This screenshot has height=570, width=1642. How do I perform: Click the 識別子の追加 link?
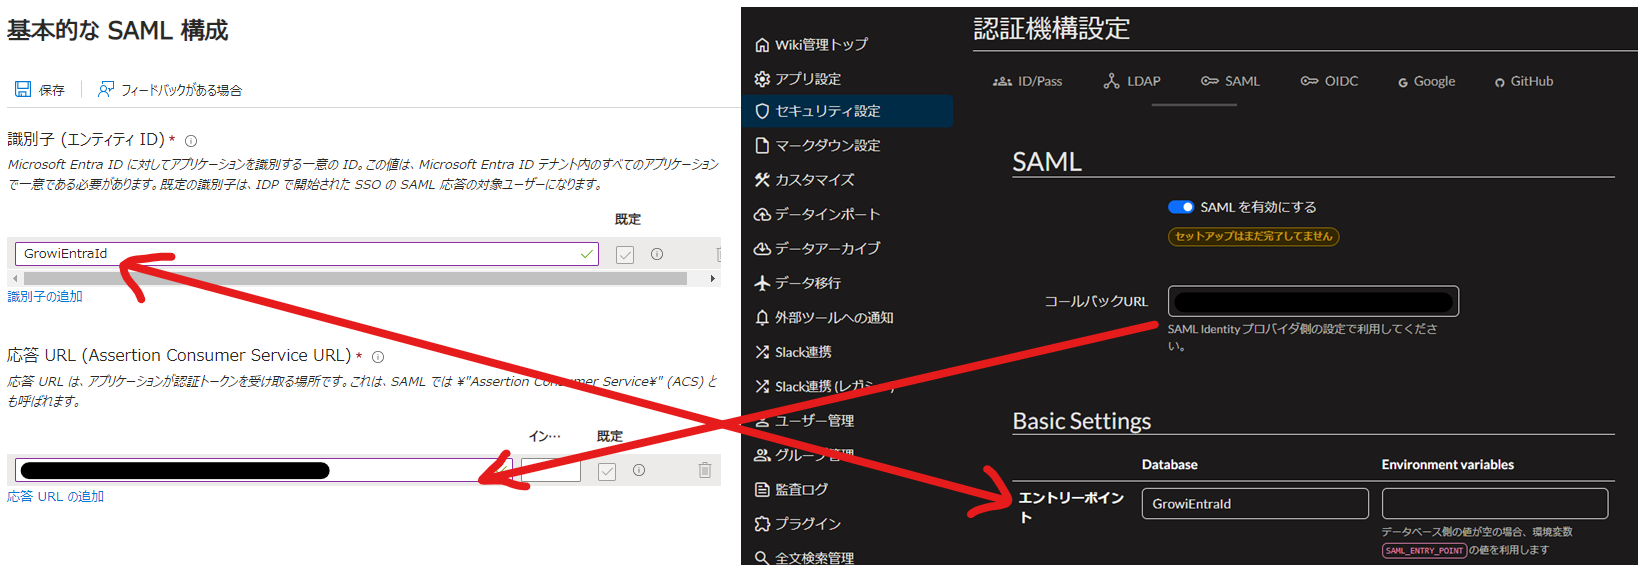[x=45, y=296]
